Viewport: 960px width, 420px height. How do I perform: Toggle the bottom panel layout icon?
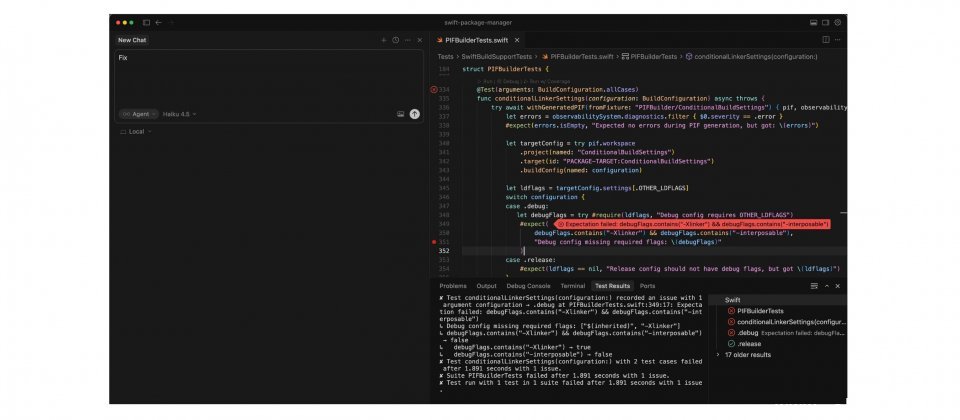coord(813,22)
